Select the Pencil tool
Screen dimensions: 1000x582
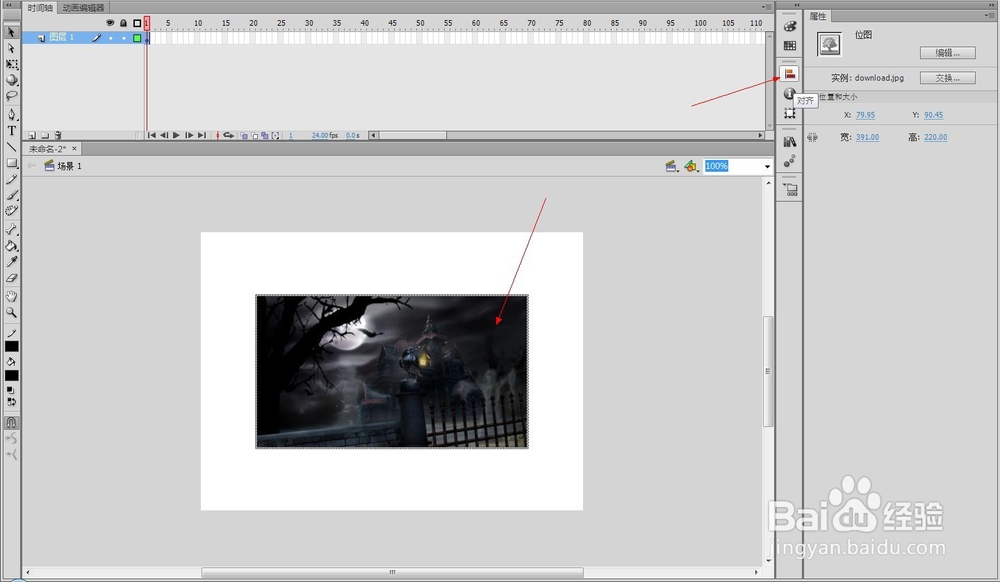(x=11, y=179)
